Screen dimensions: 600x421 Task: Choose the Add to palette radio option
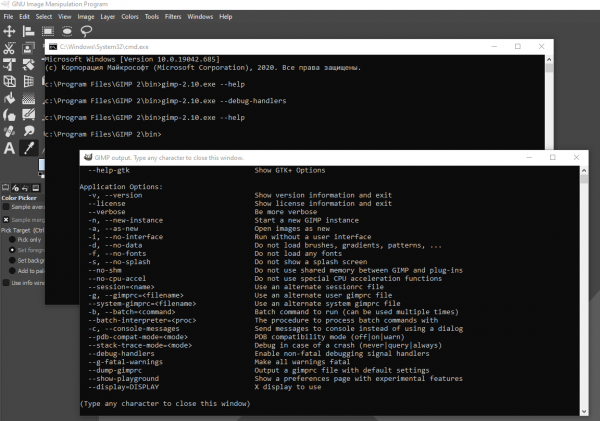[x=12, y=271]
